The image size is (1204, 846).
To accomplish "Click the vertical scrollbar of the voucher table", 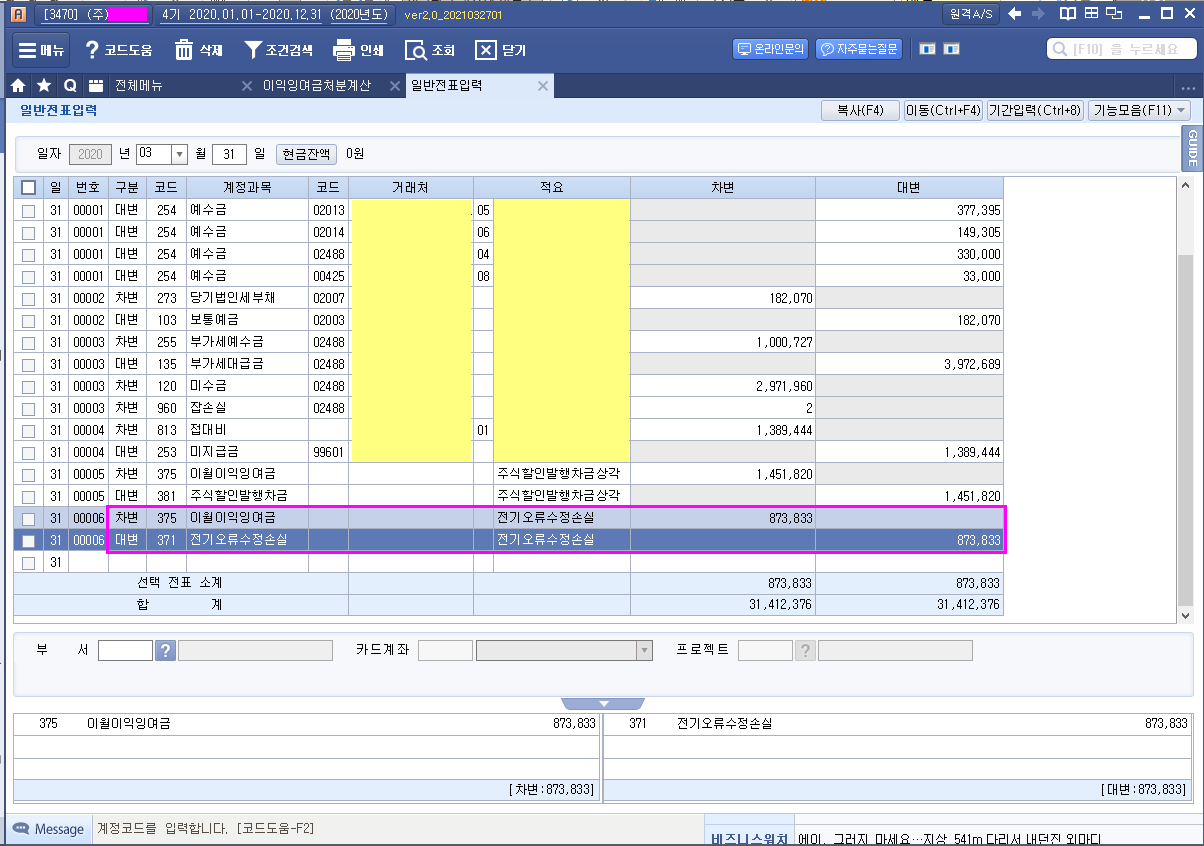I will [1186, 400].
